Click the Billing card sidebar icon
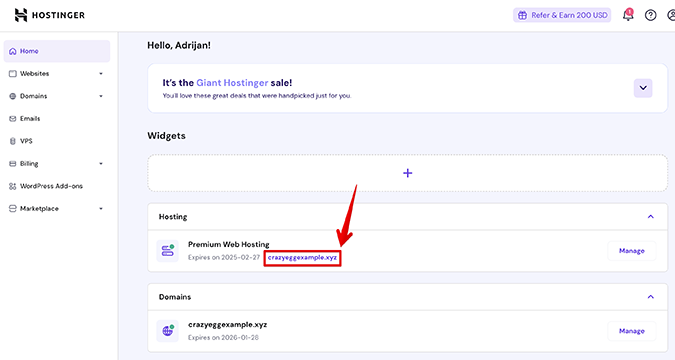Image resolution: width=675 pixels, height=360 pixels. pos(12,164)
